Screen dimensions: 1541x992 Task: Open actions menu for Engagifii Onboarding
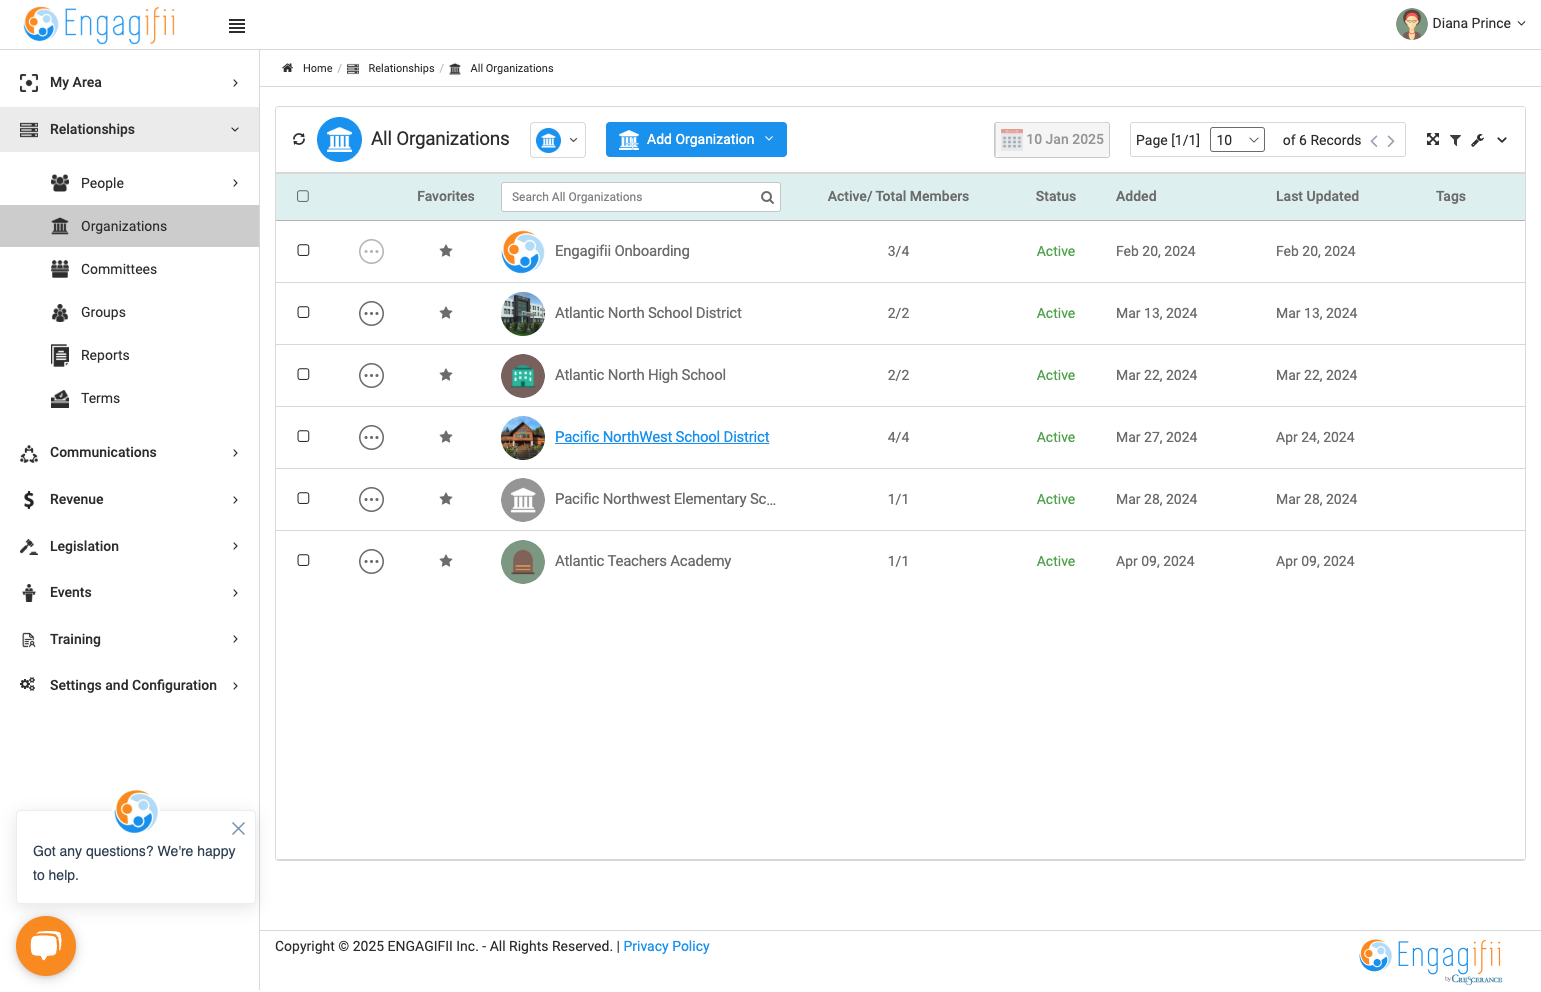[371, 251]
